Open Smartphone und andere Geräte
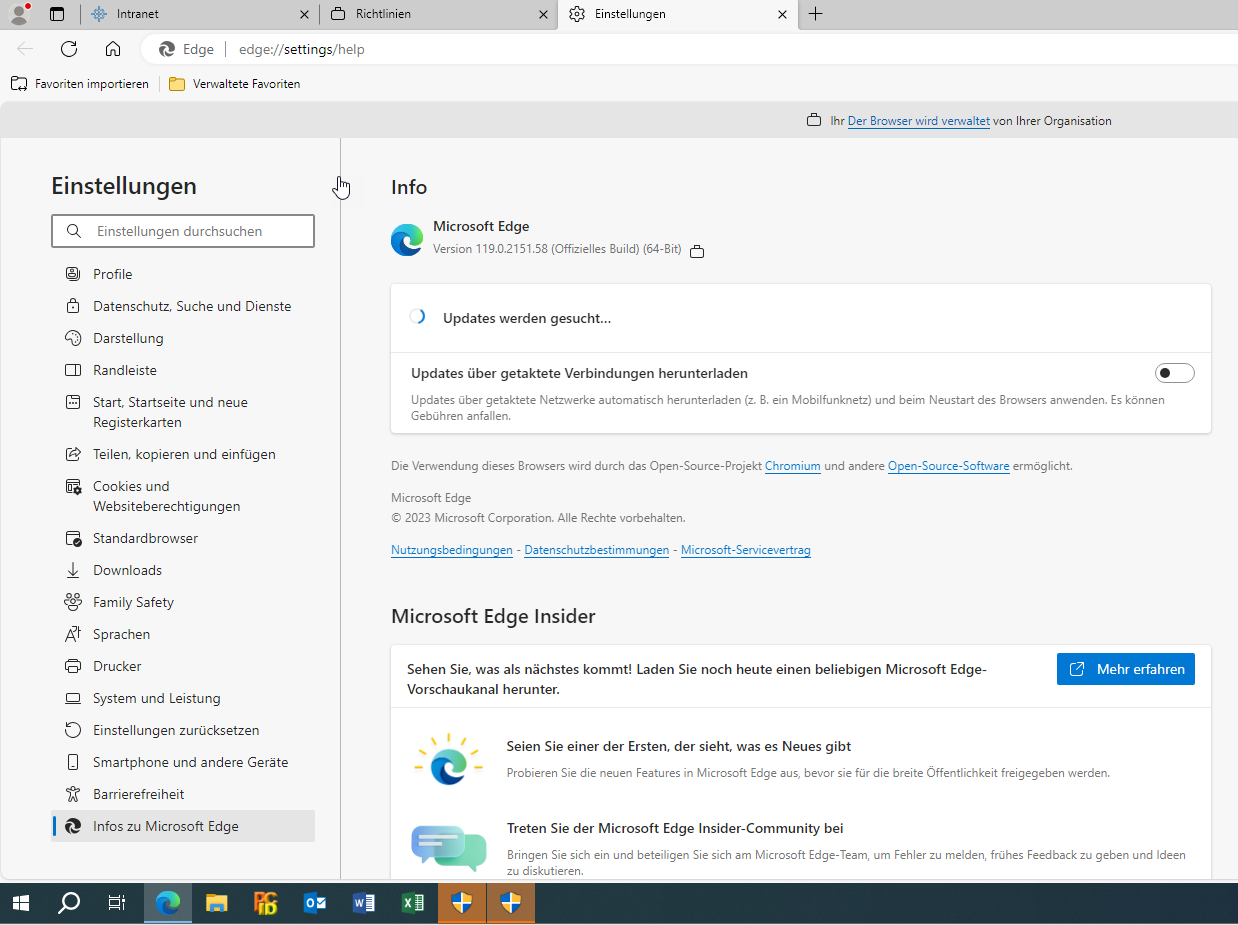 pos(183,762)
